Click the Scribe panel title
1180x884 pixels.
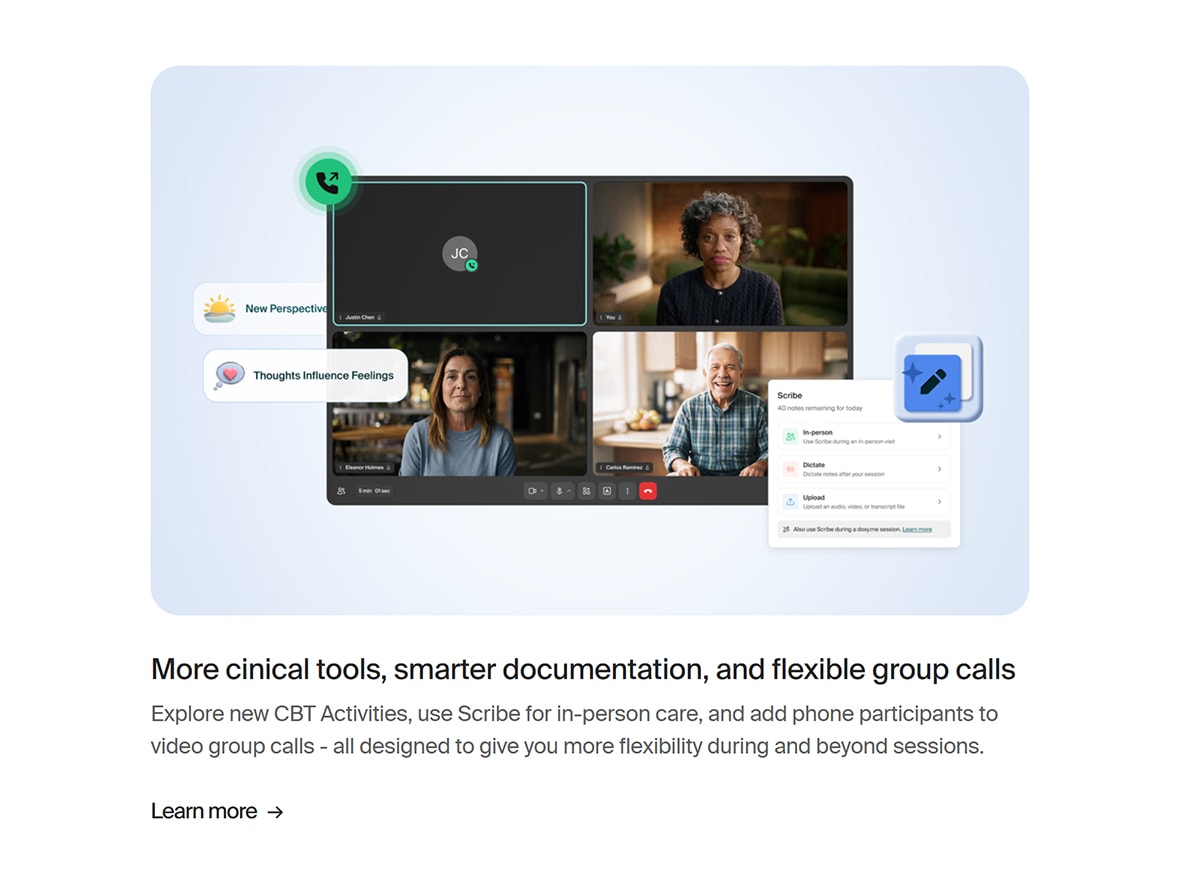point(789,395)
